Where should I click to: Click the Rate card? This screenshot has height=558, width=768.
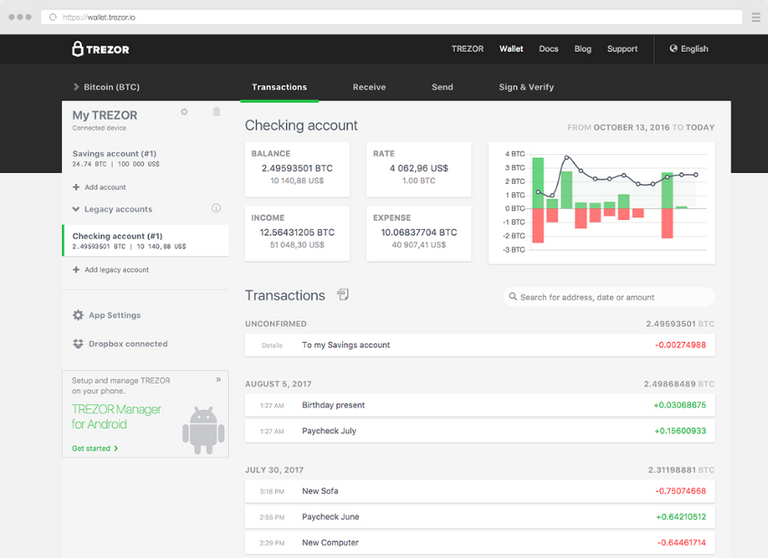pos(419,170)
